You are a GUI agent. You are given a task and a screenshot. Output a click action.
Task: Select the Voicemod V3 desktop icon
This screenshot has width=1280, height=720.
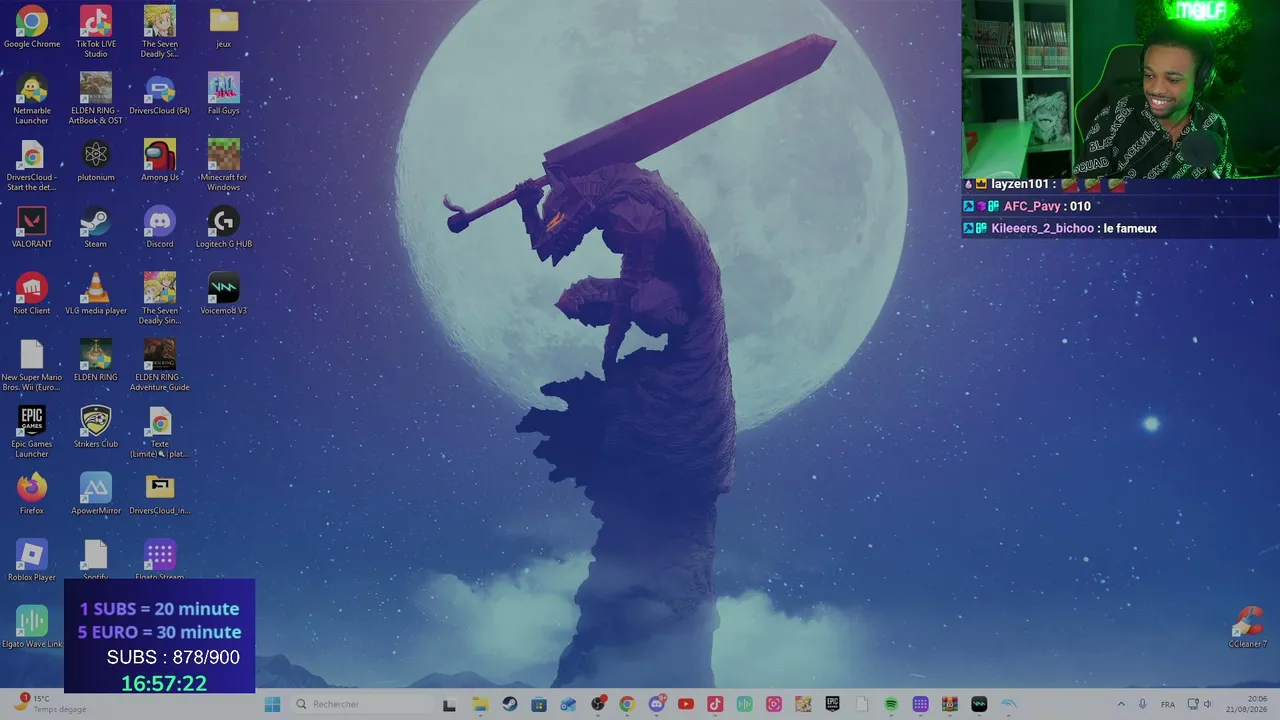point(223,294)
